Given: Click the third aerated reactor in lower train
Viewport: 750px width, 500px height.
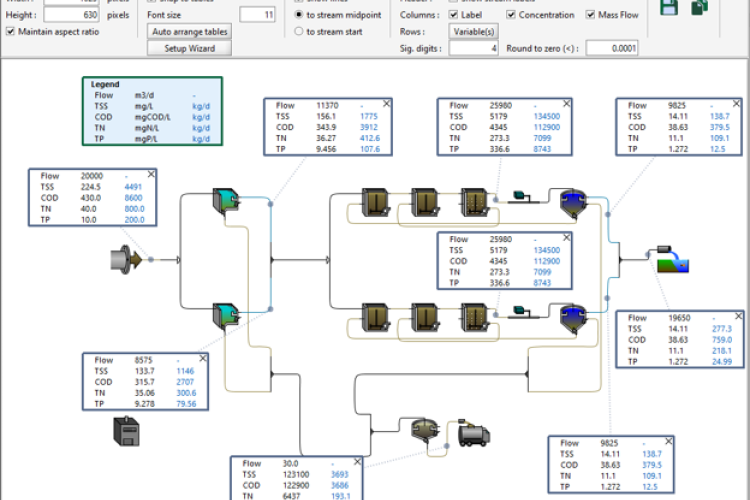Looking at the screenshot, I should (474, 317).
